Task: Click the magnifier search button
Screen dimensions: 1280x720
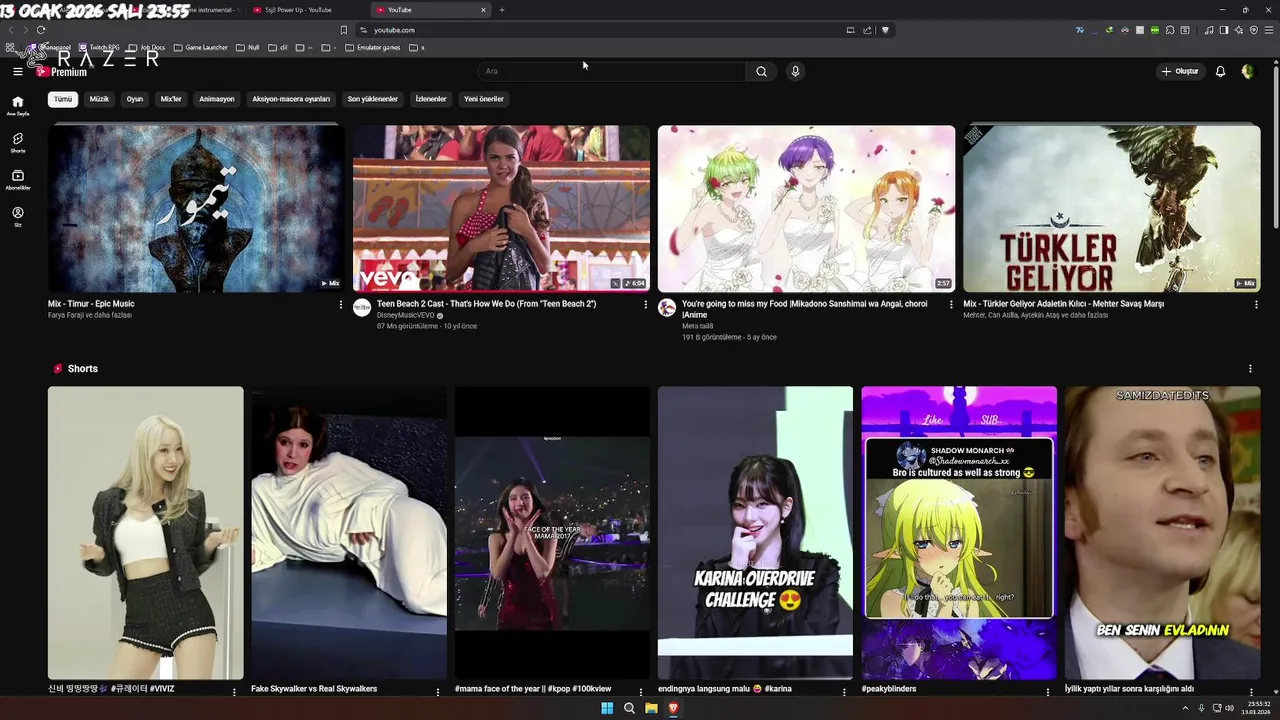Action: (761, 71)
